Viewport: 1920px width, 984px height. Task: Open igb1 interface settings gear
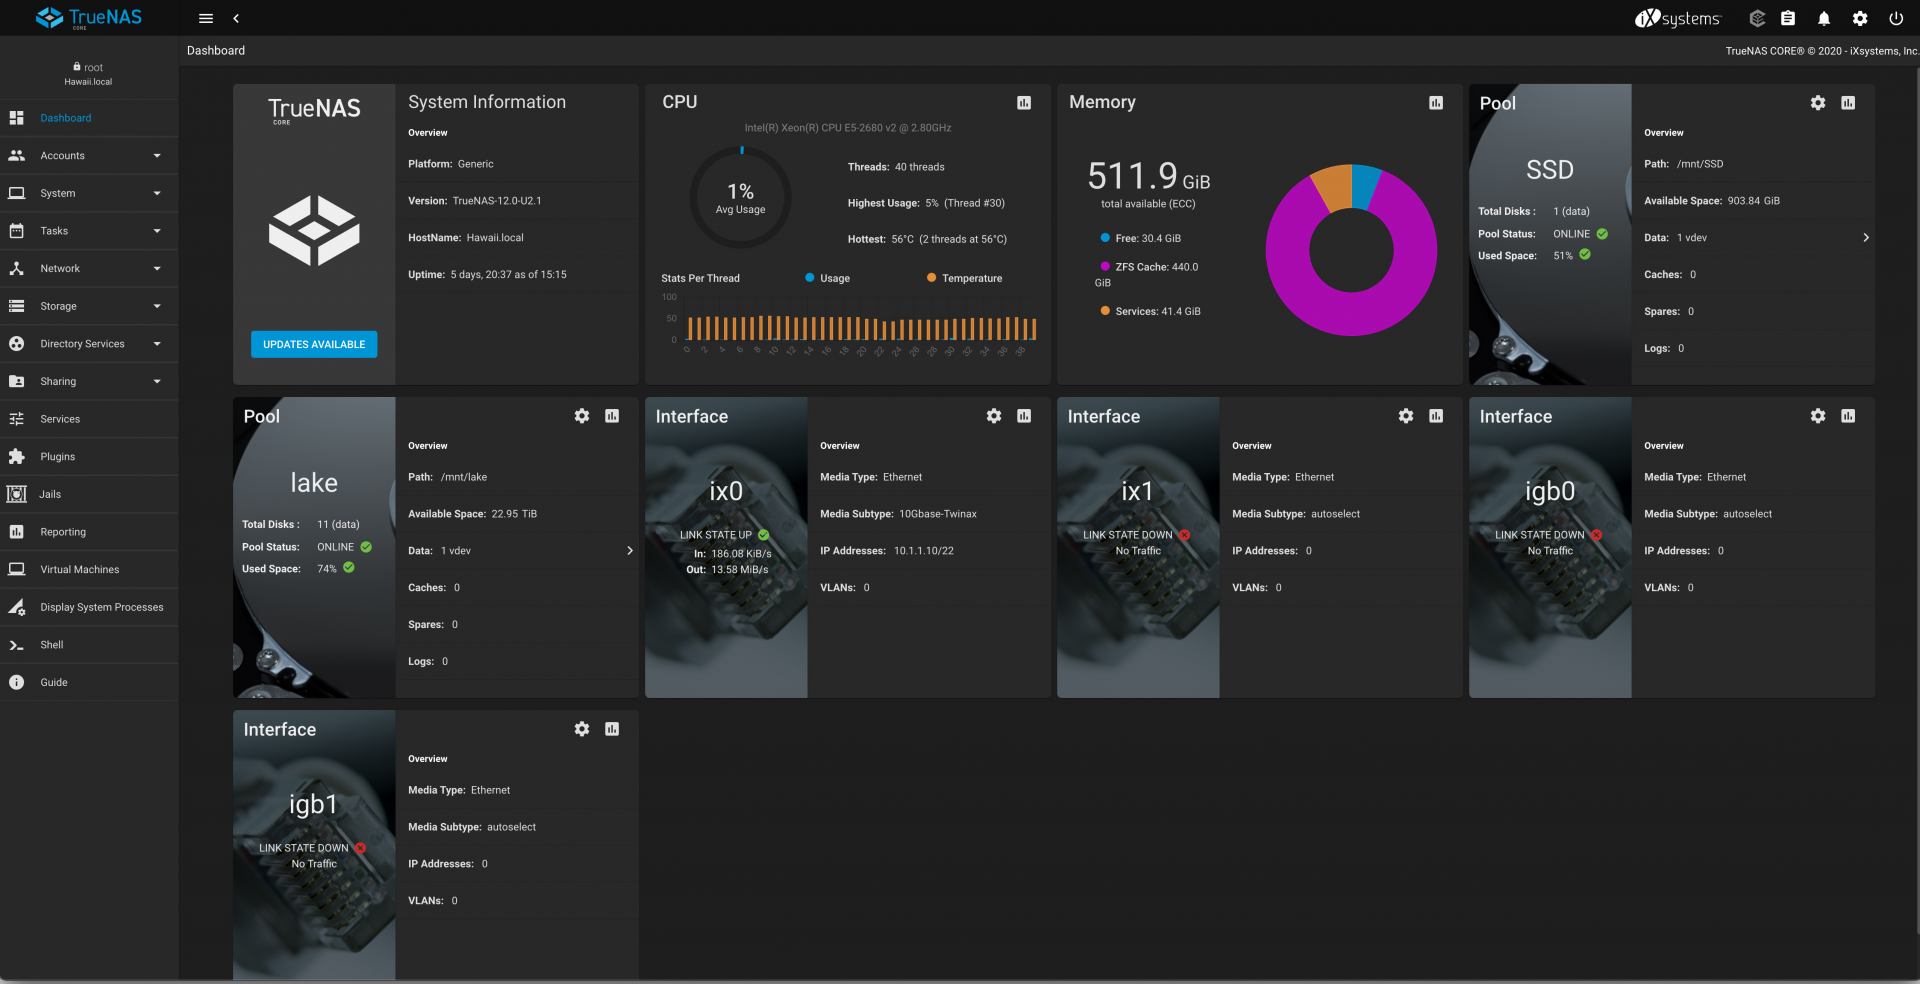click(582, 729)
